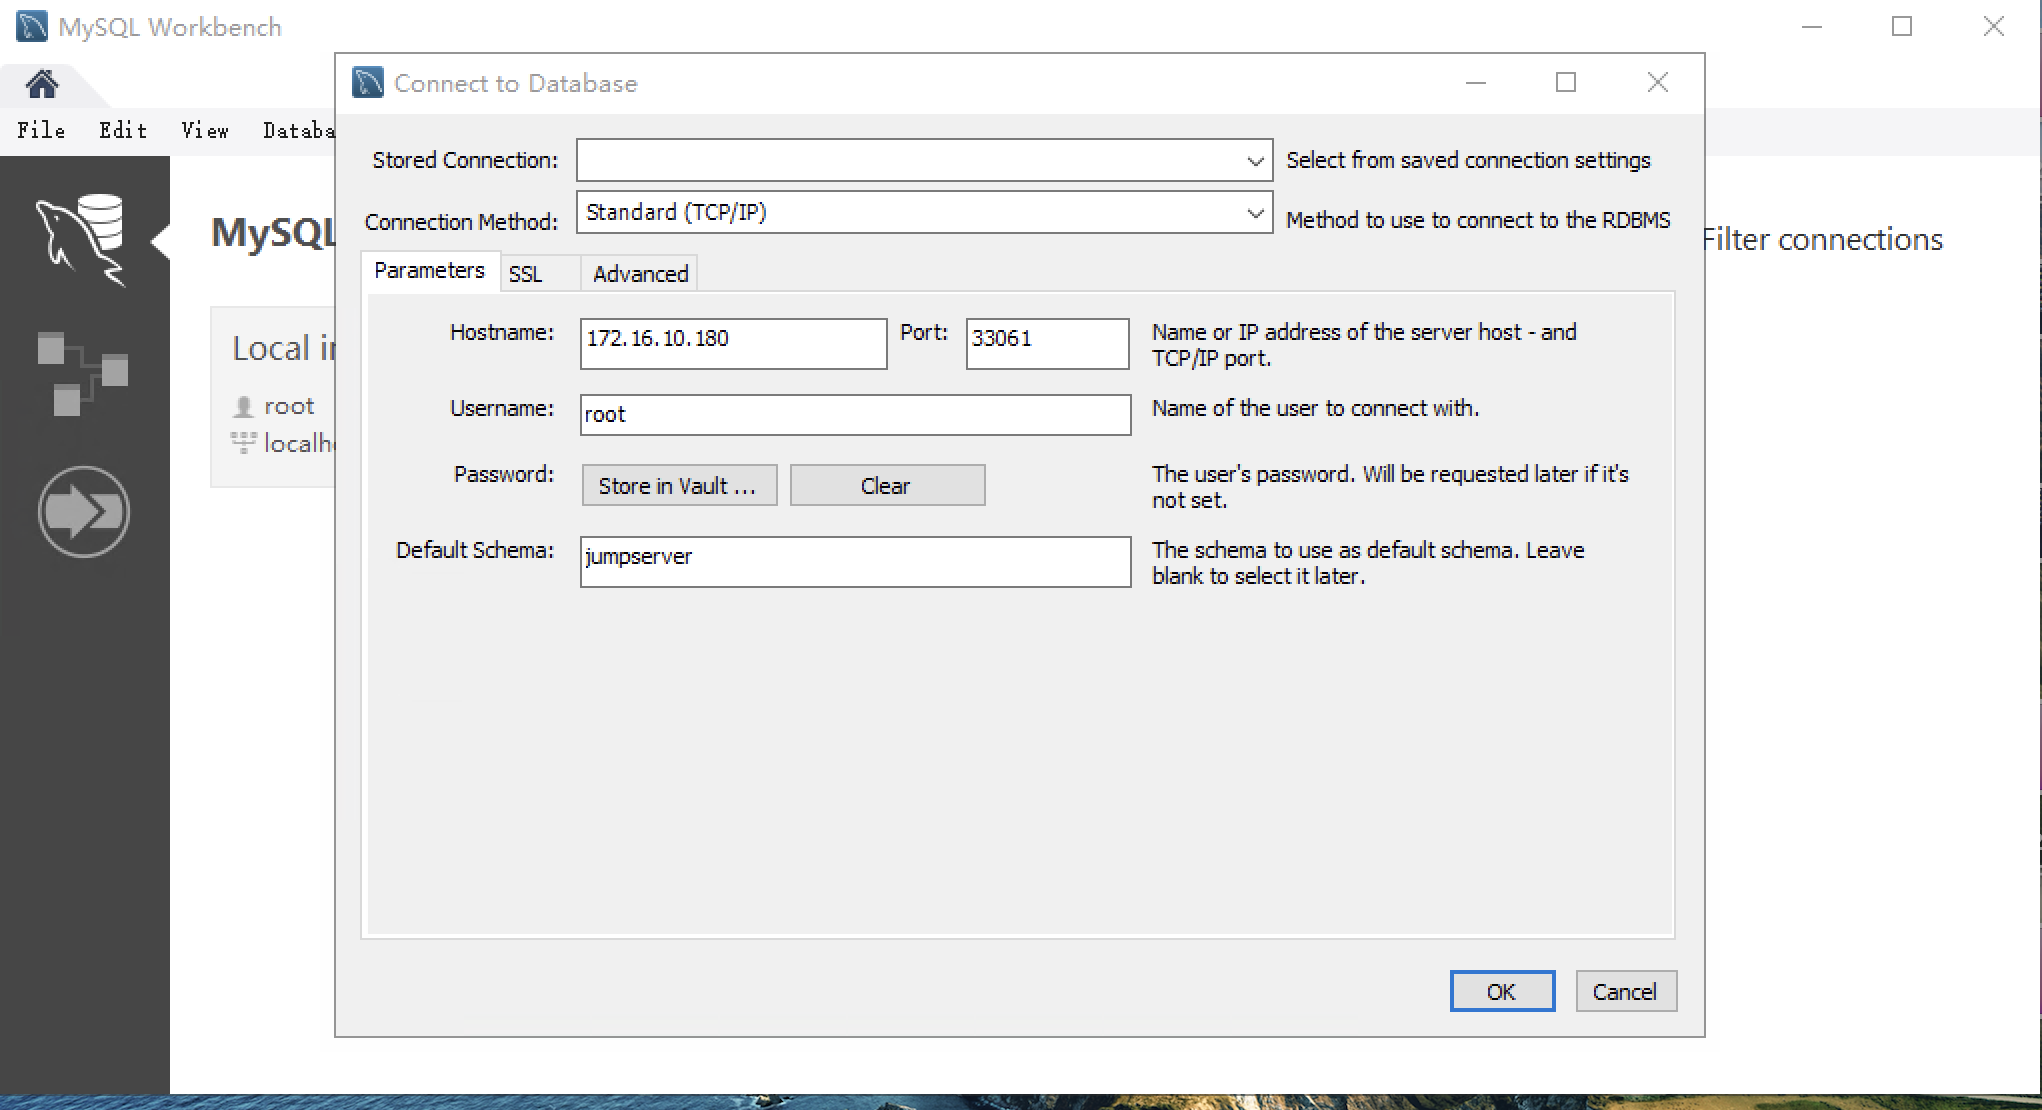2042x1110 pixels.
Task: Open the Database menu
Action: 298,131
